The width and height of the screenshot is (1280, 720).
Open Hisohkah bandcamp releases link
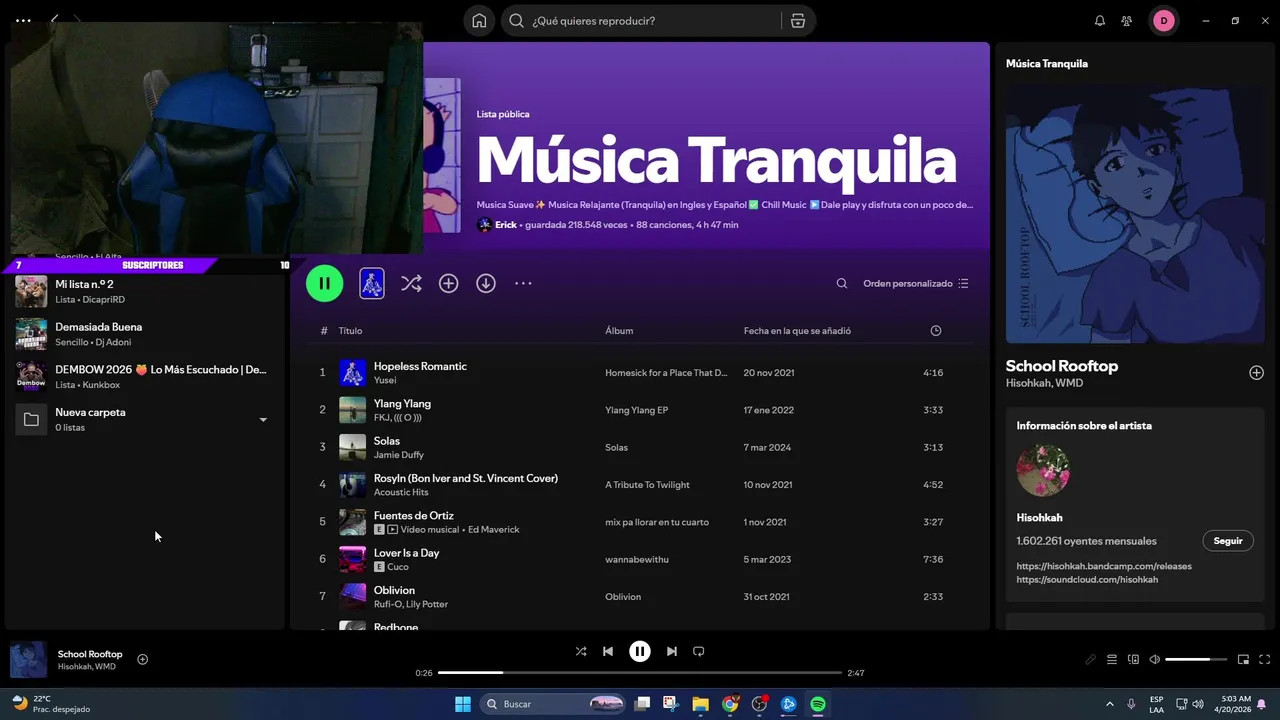[x=1104, y=566]
